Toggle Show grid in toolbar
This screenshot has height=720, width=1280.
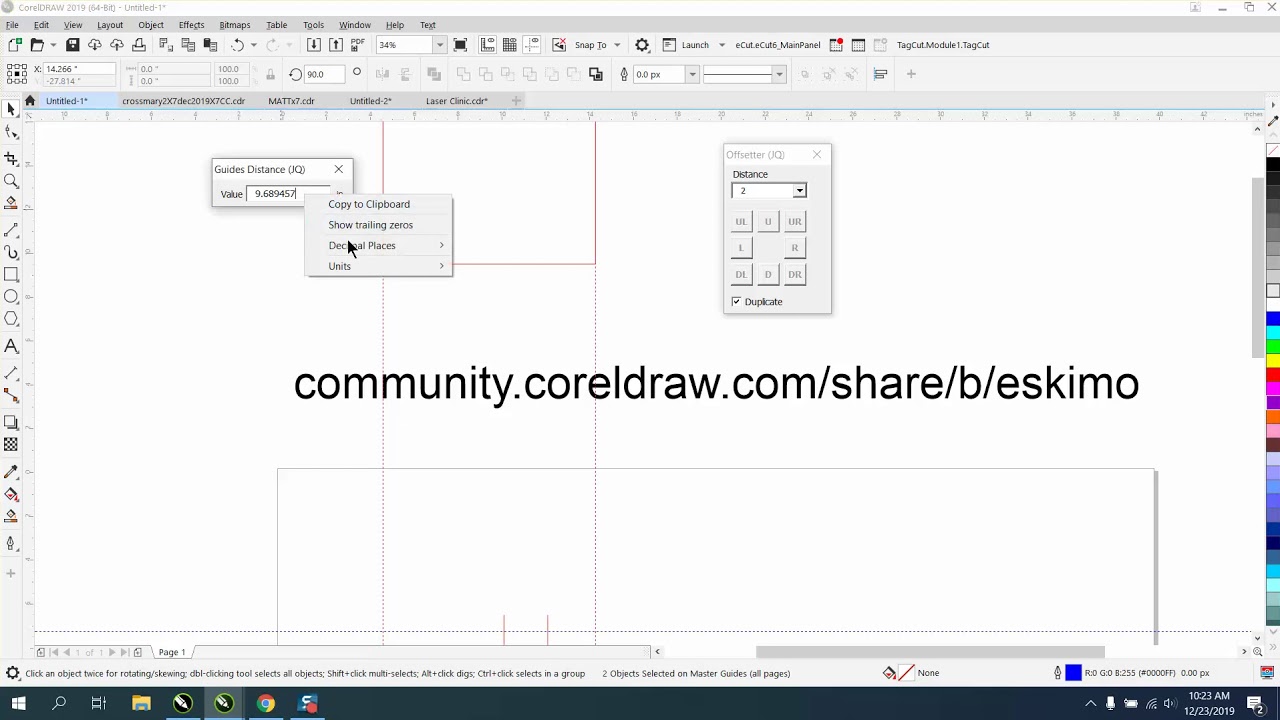[x=510, y=45]
